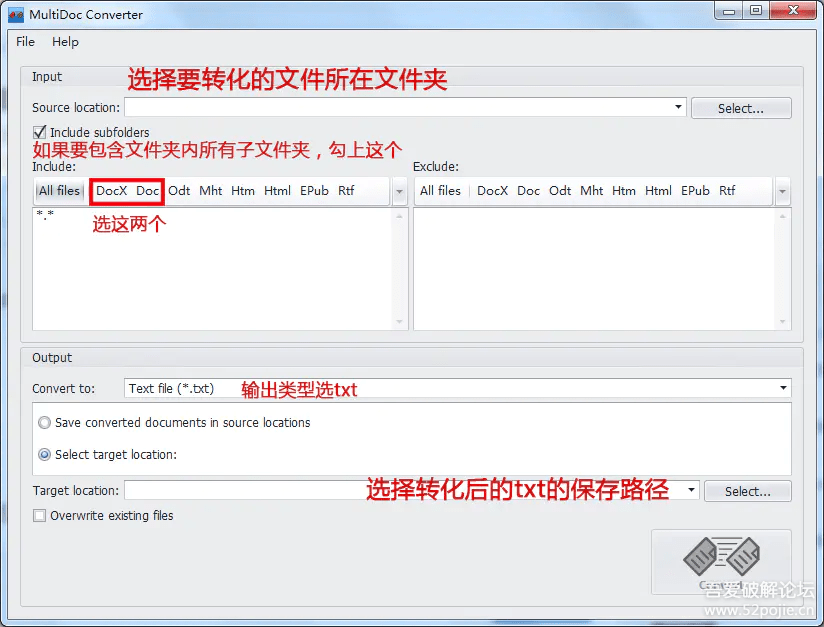Select Htm in Exclude filter bar
The image size is (824, 627).
tap(624, 191)
